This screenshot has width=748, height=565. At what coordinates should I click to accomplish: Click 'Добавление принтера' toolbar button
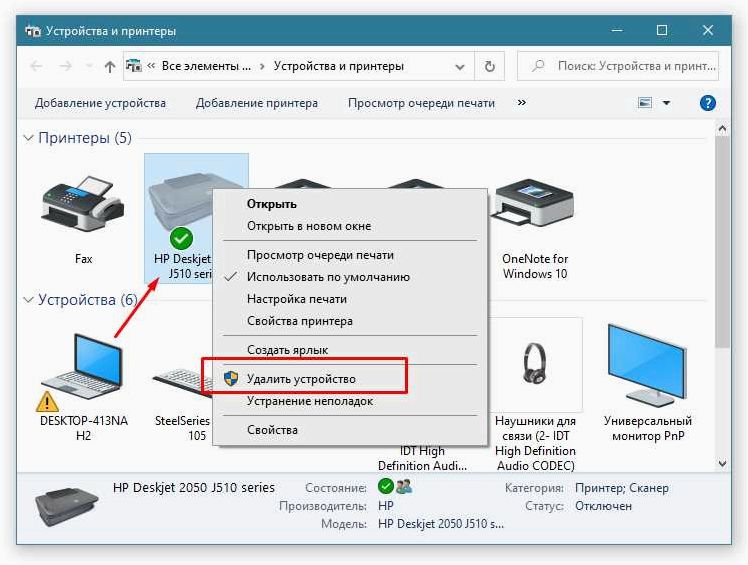[x=257, y=103]
